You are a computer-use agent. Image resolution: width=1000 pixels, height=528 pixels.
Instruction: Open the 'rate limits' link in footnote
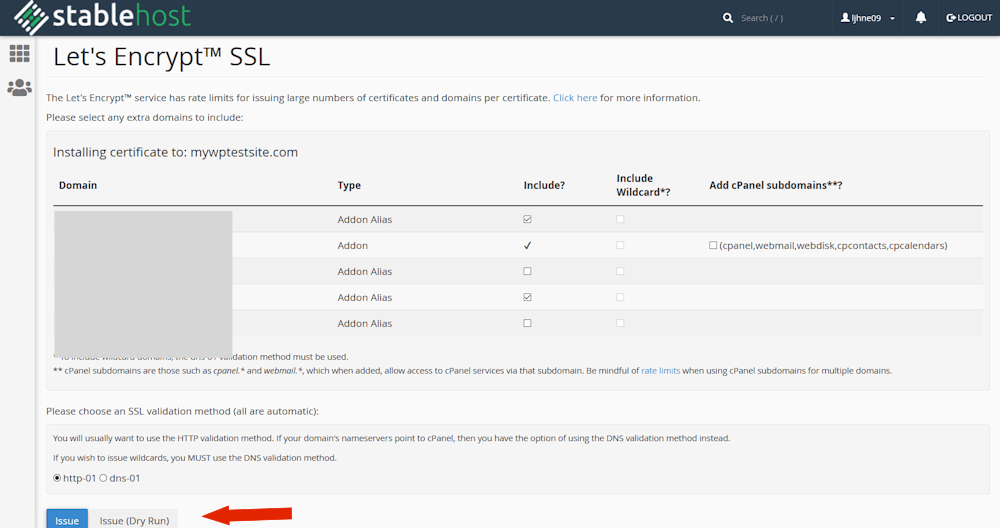[660, 370]
